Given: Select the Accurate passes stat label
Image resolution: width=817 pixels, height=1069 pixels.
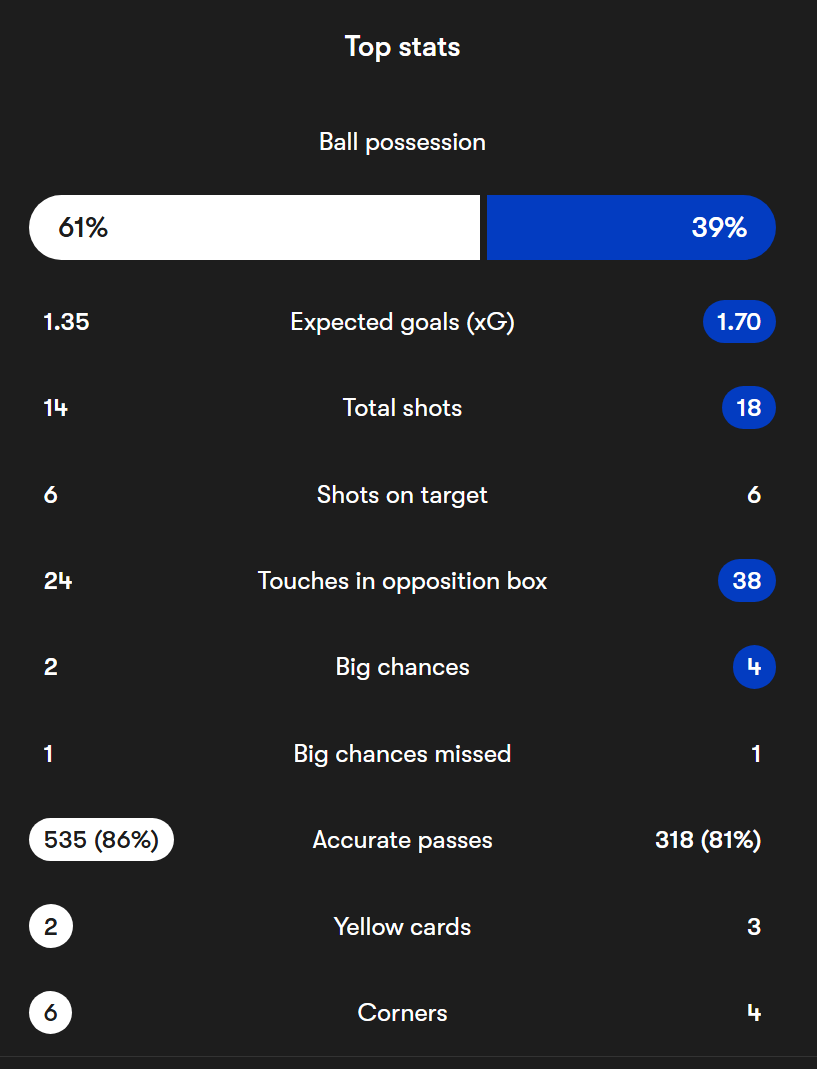Looking at the screenshot, I should pyautogui.click(x=402, y=840).
